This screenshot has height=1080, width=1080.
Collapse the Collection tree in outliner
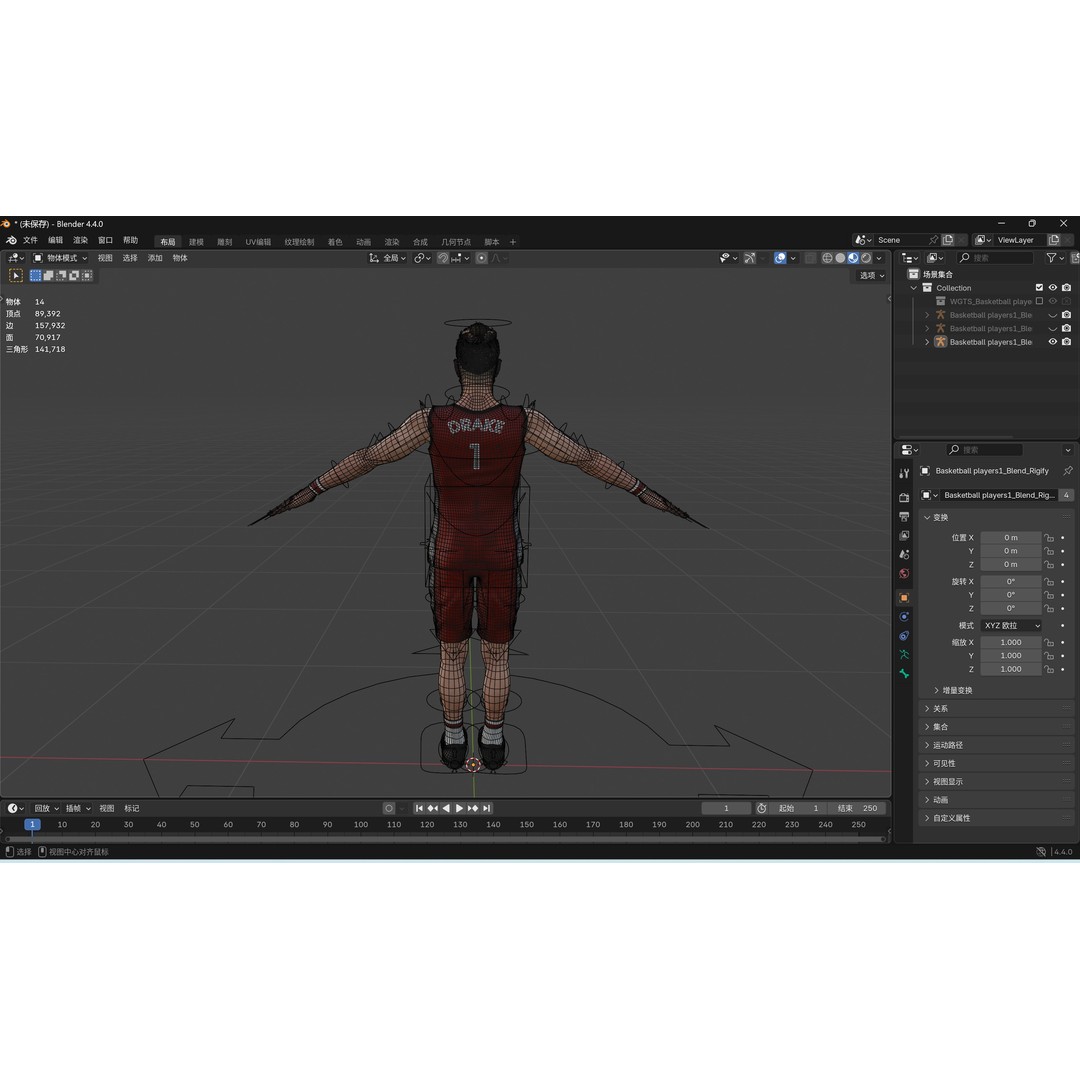pyautogui.click(x=914, y=288)
